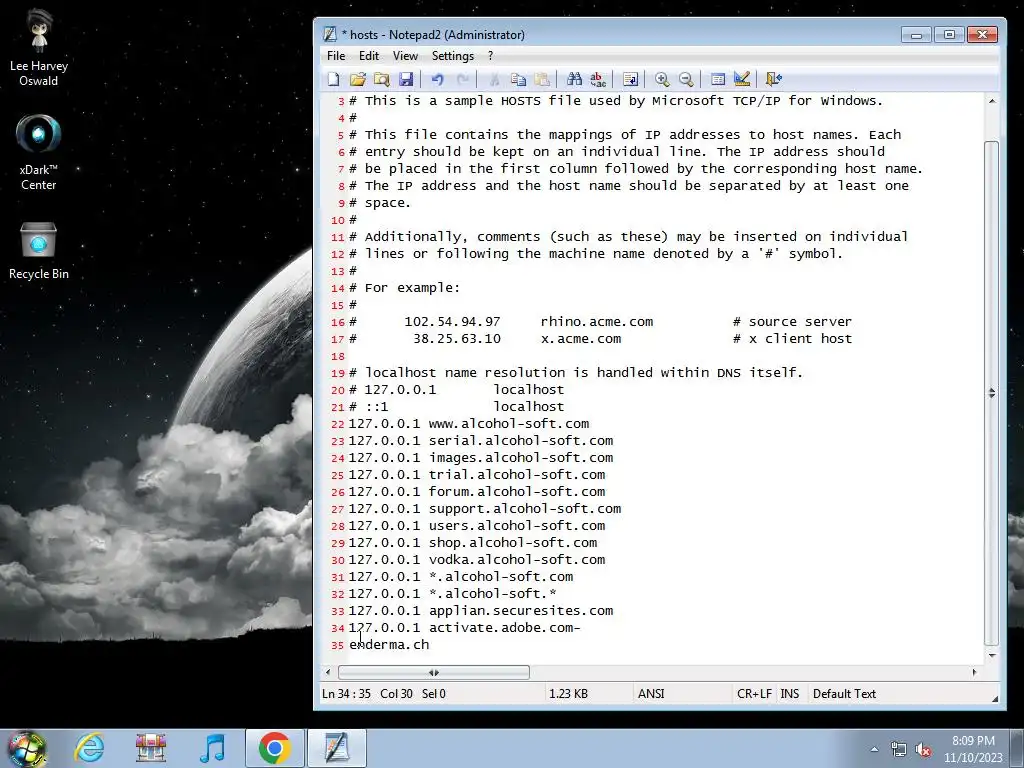
Task: Click the activate.adobe.com- line
Action: [x=464, y=628]
